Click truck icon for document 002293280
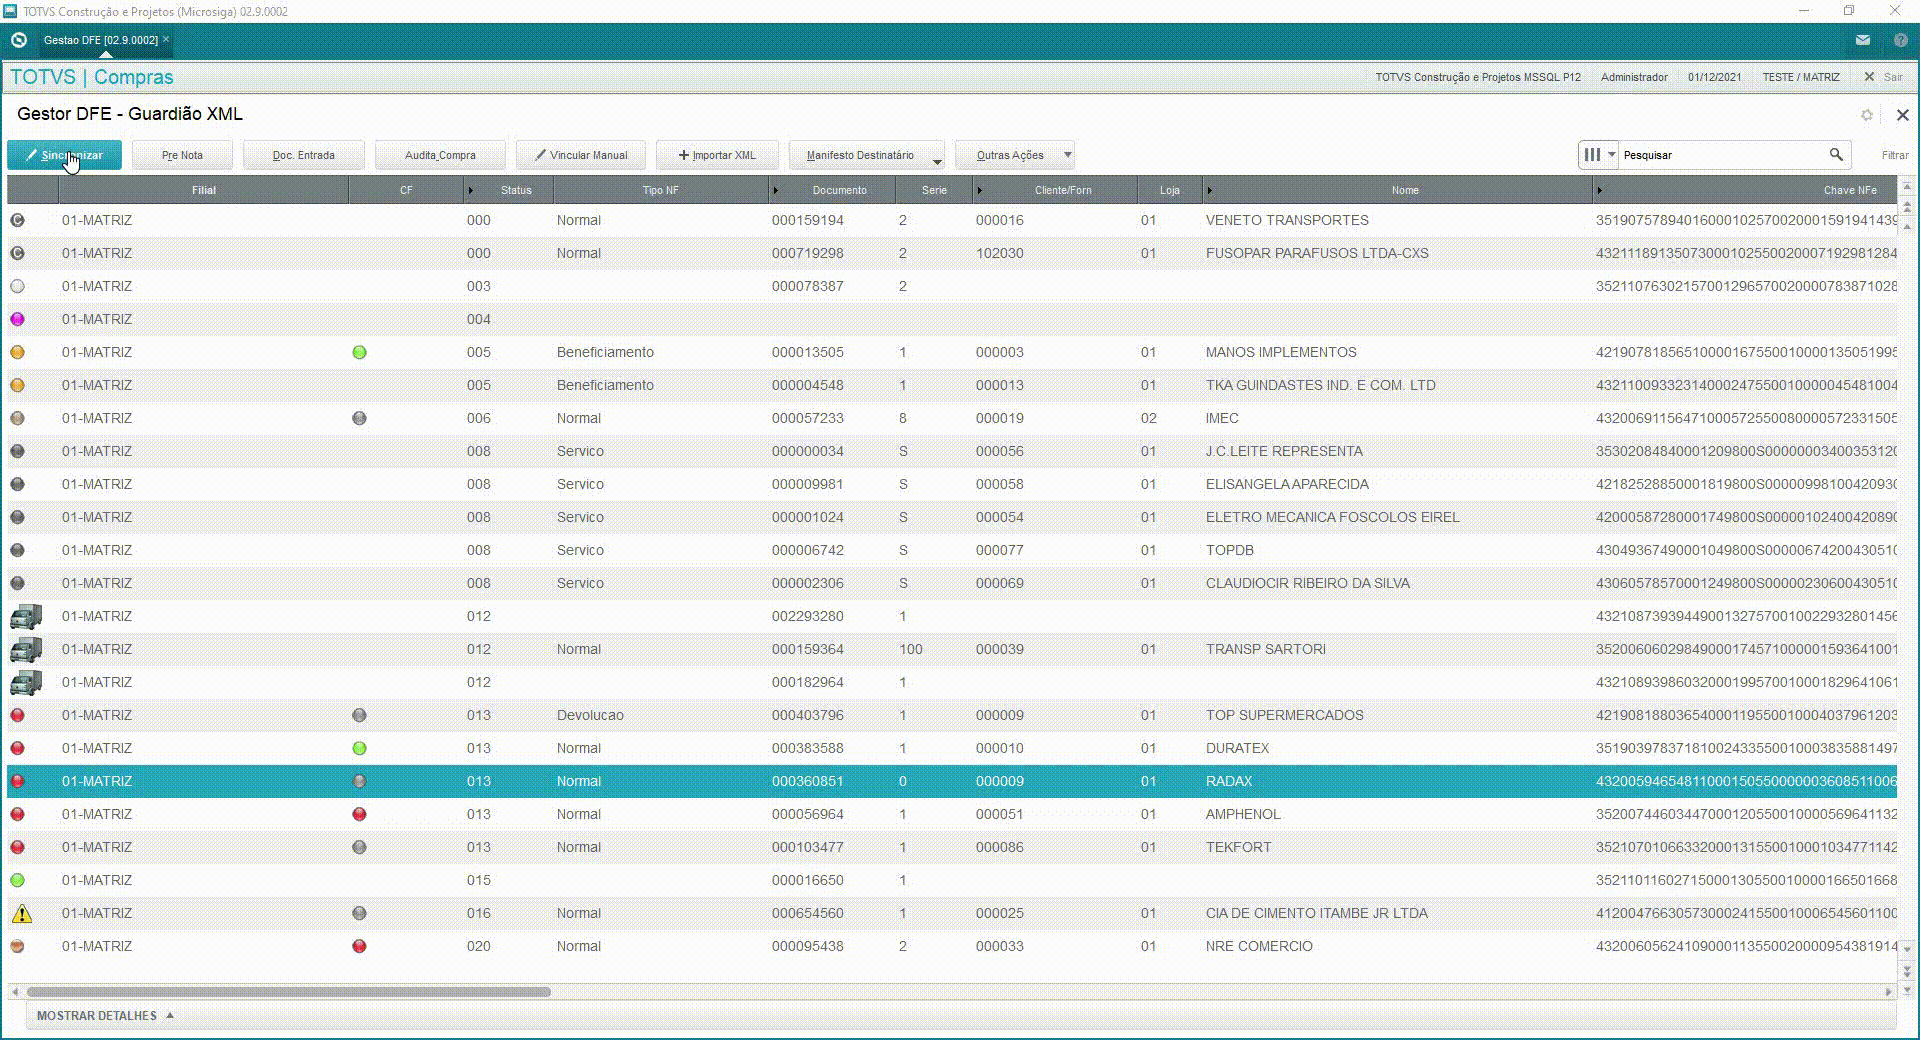The image size is (1920, 1040). click(26, 616)
